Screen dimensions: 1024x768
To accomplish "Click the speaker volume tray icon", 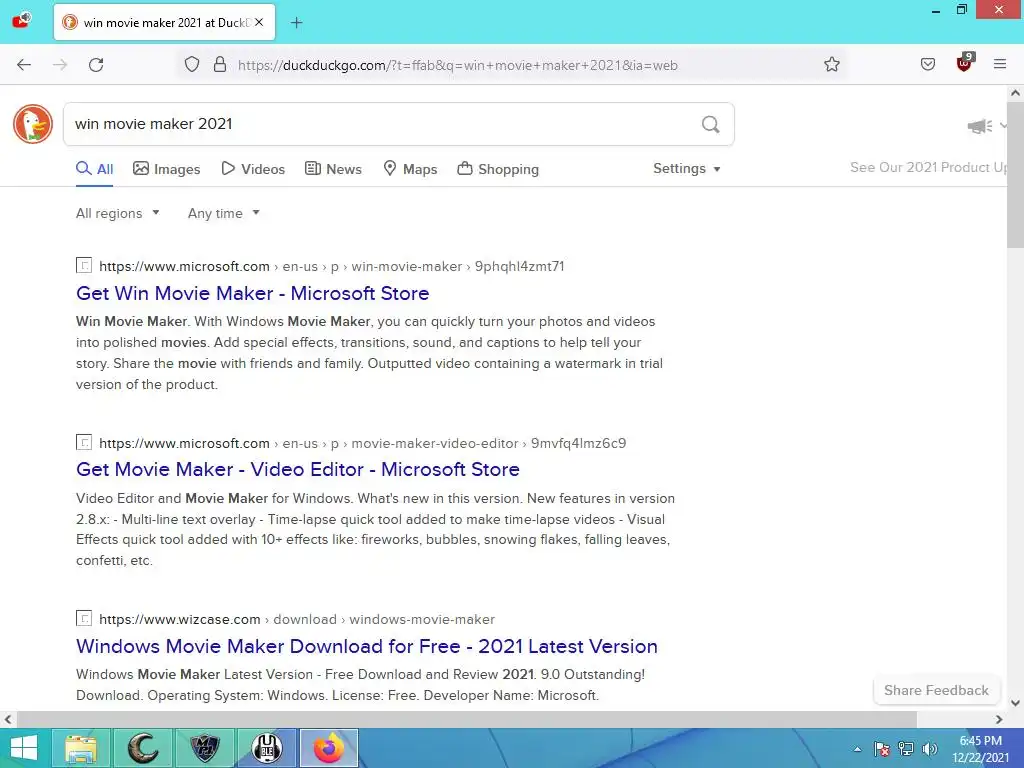I will 929,749.
